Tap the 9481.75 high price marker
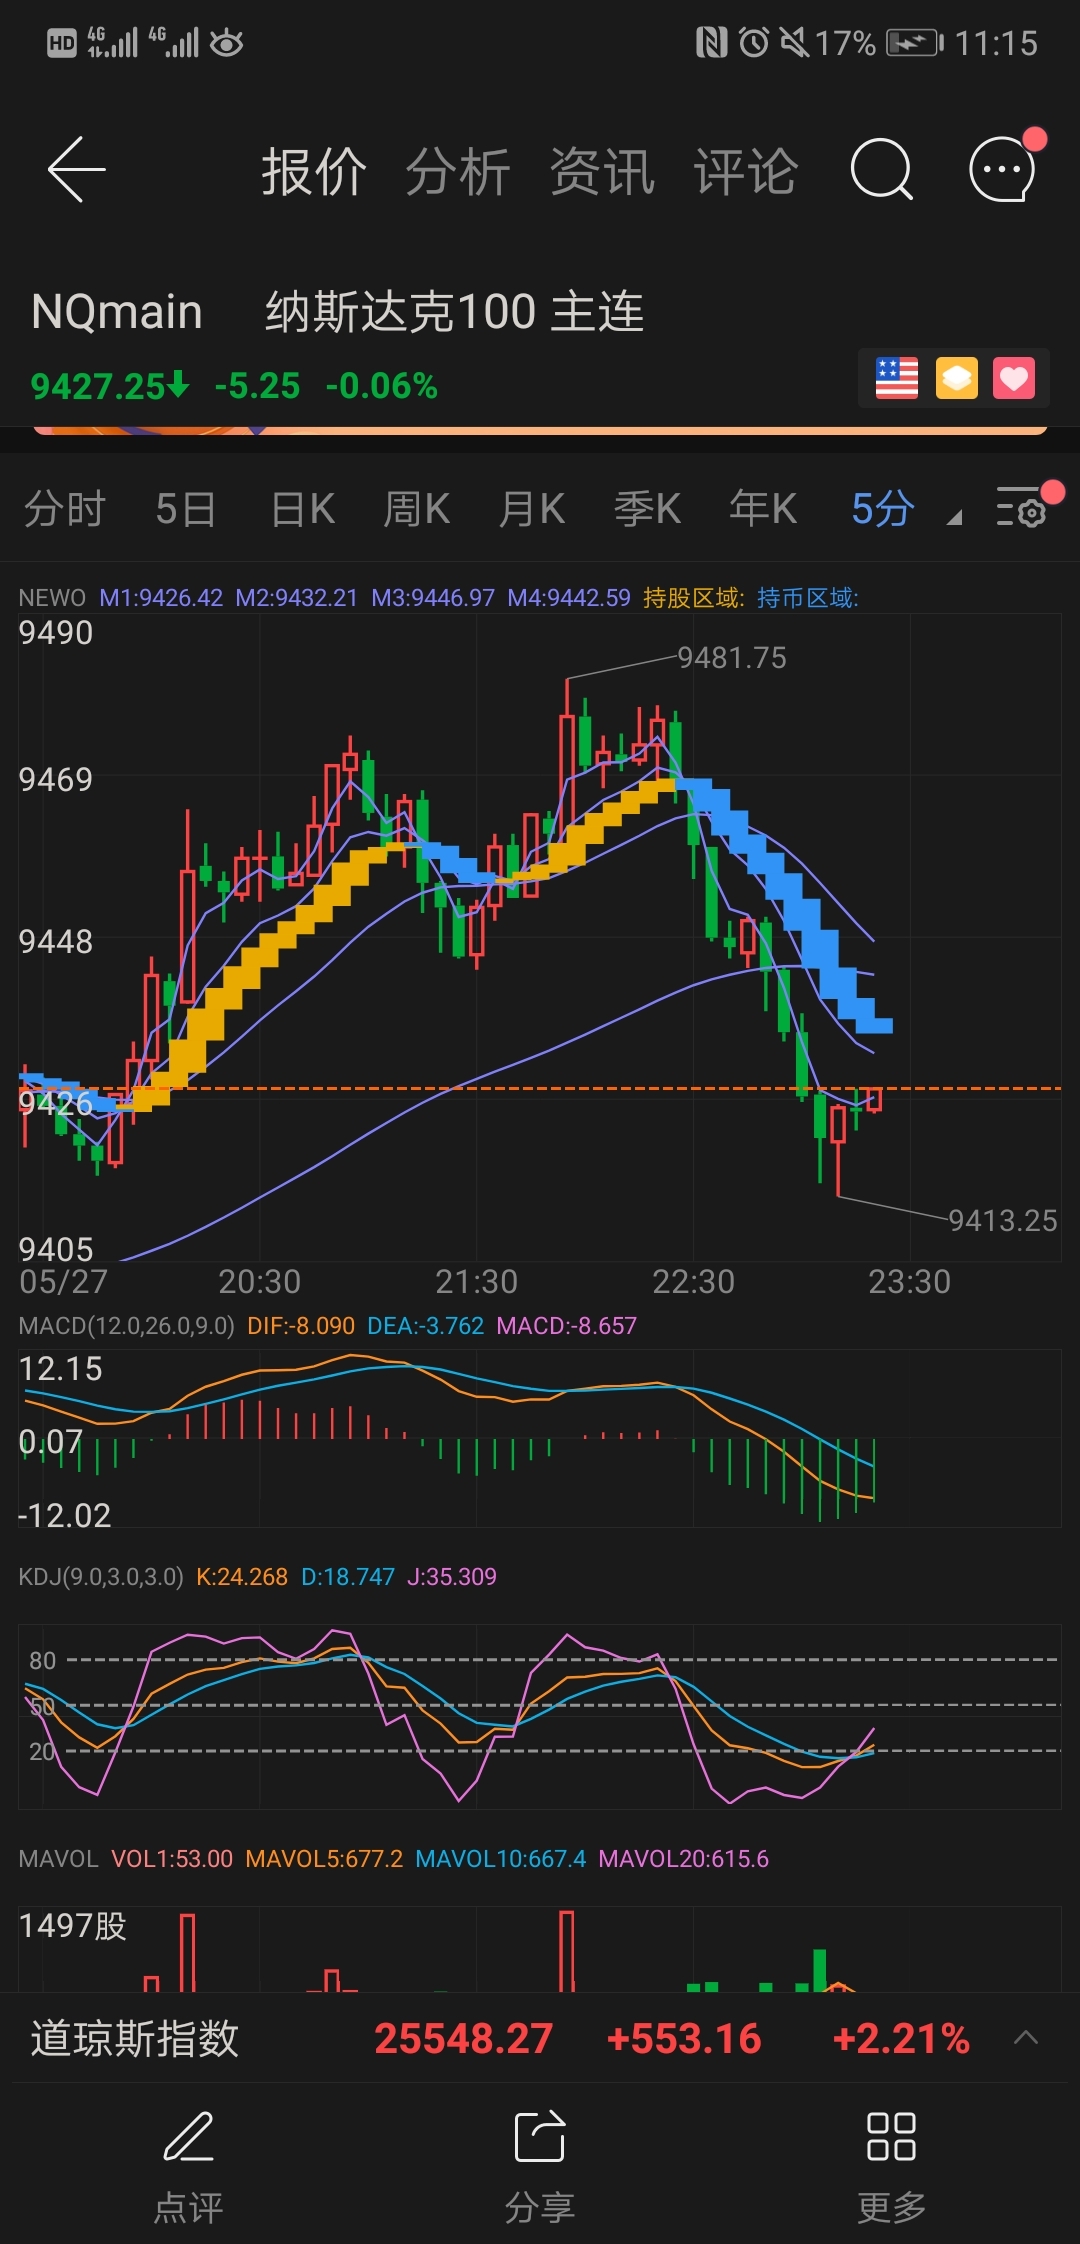 pos(732,658)
